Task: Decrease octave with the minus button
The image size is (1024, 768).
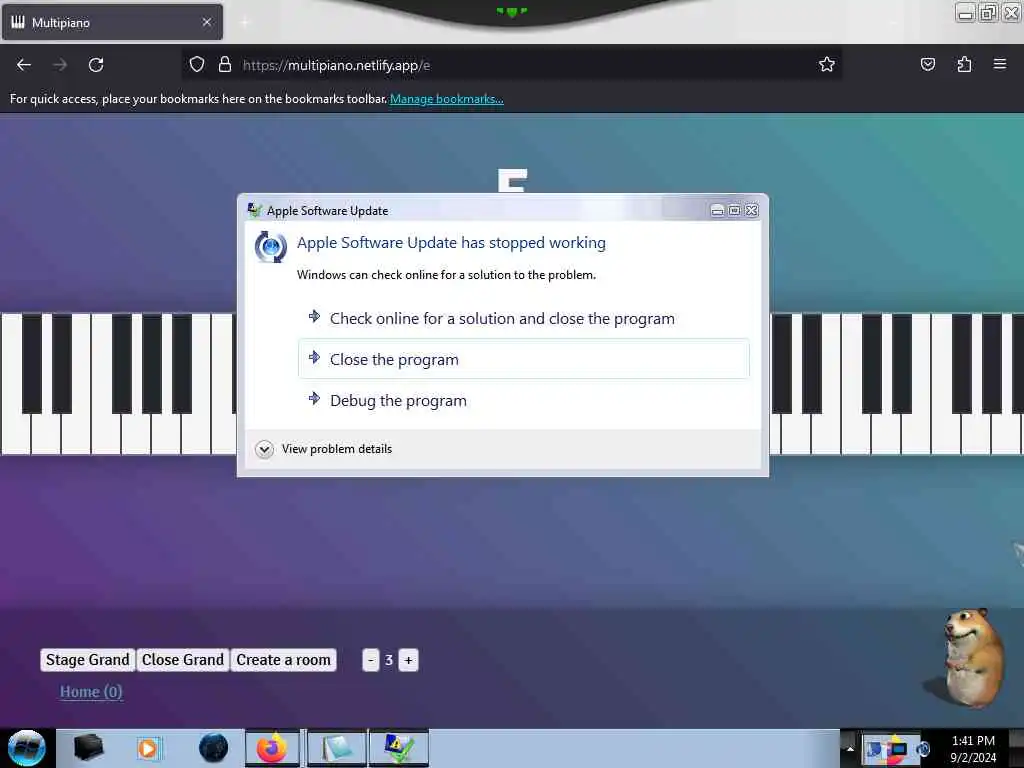Action: [370, 660]
